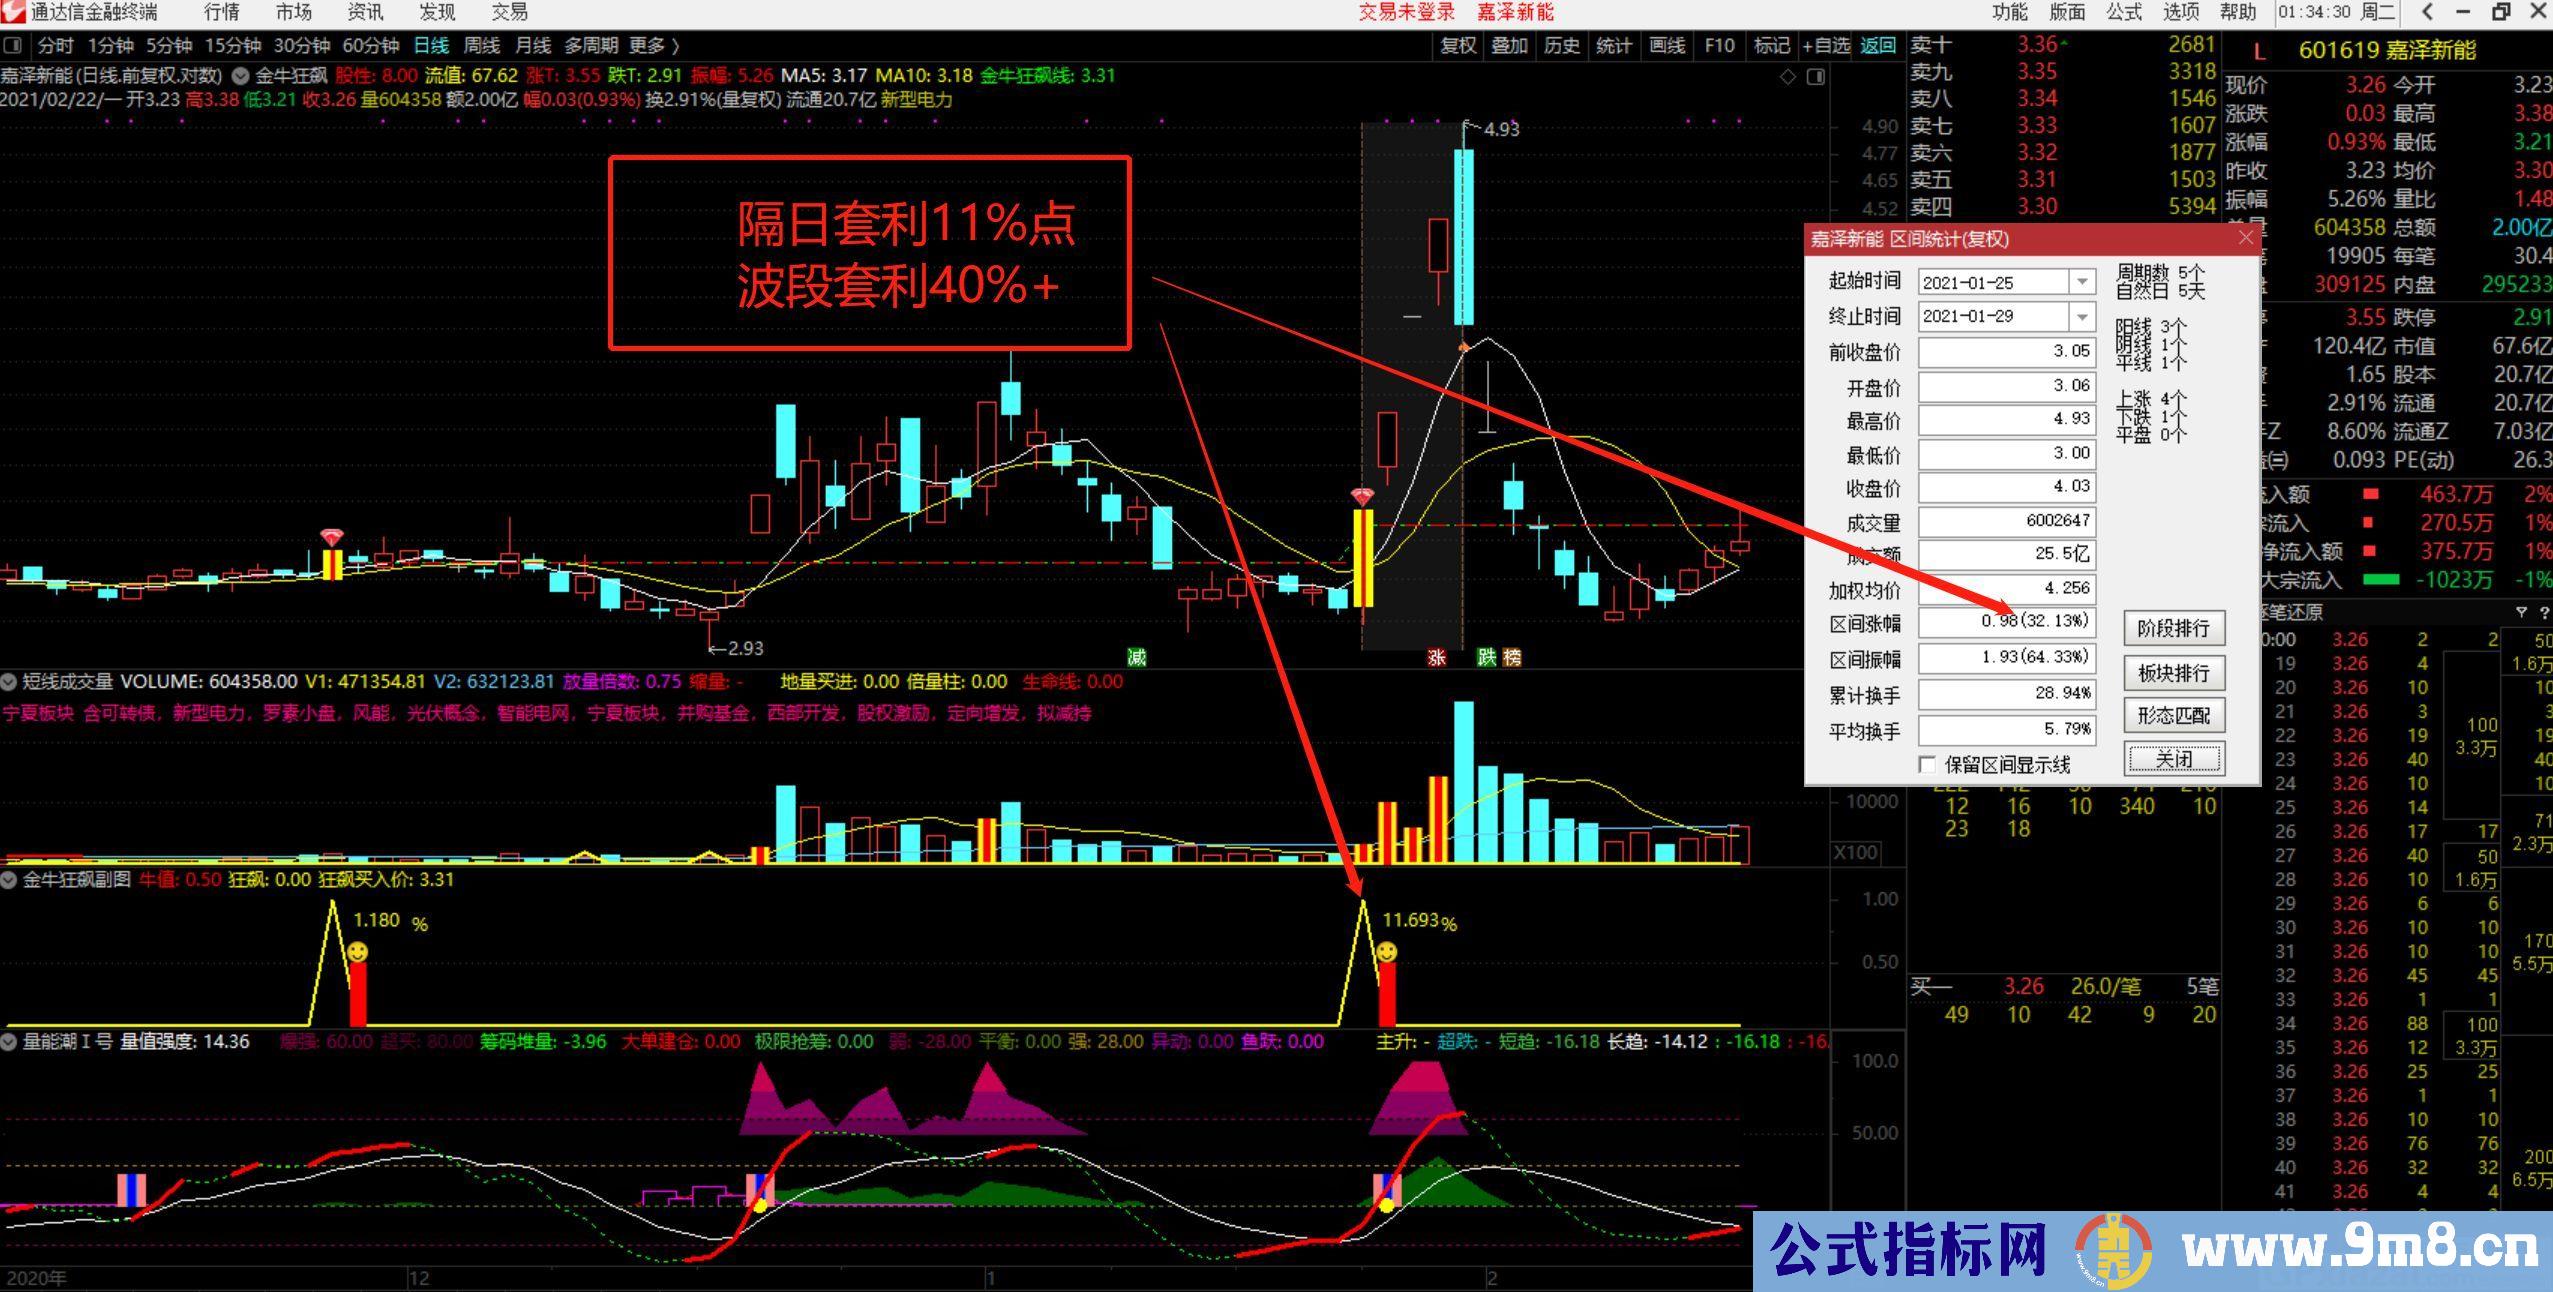This screenshot has width=2553, height=1292.
Task: Click the 板块排行 button
Action: tap(2174, 672)
